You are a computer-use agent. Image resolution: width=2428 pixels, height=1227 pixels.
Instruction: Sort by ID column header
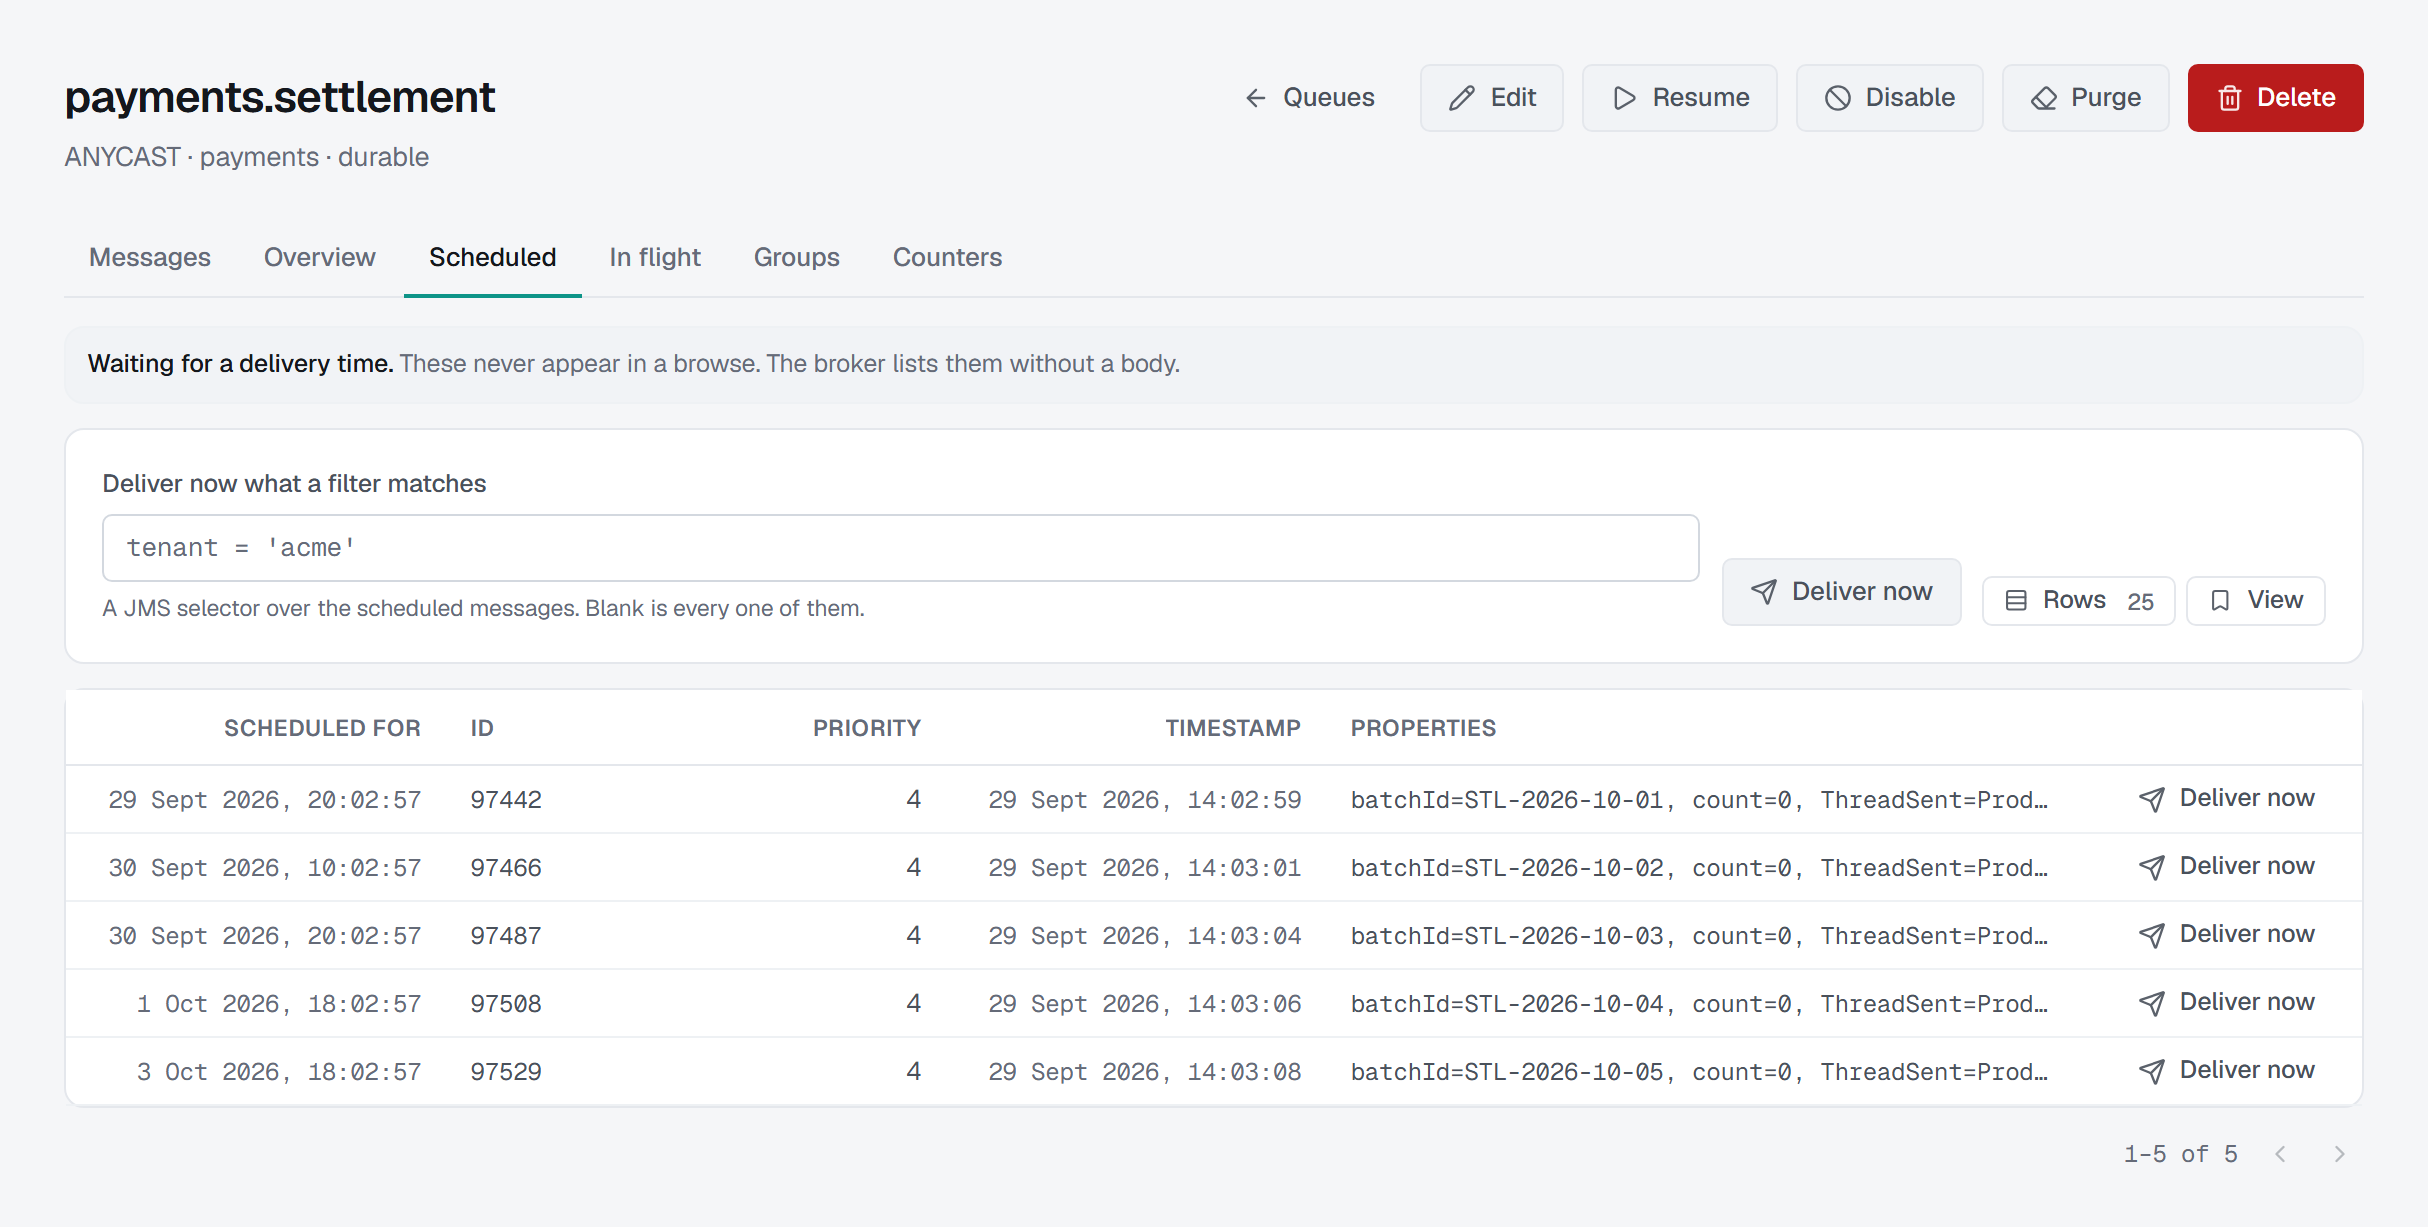[x=482, y=728]
